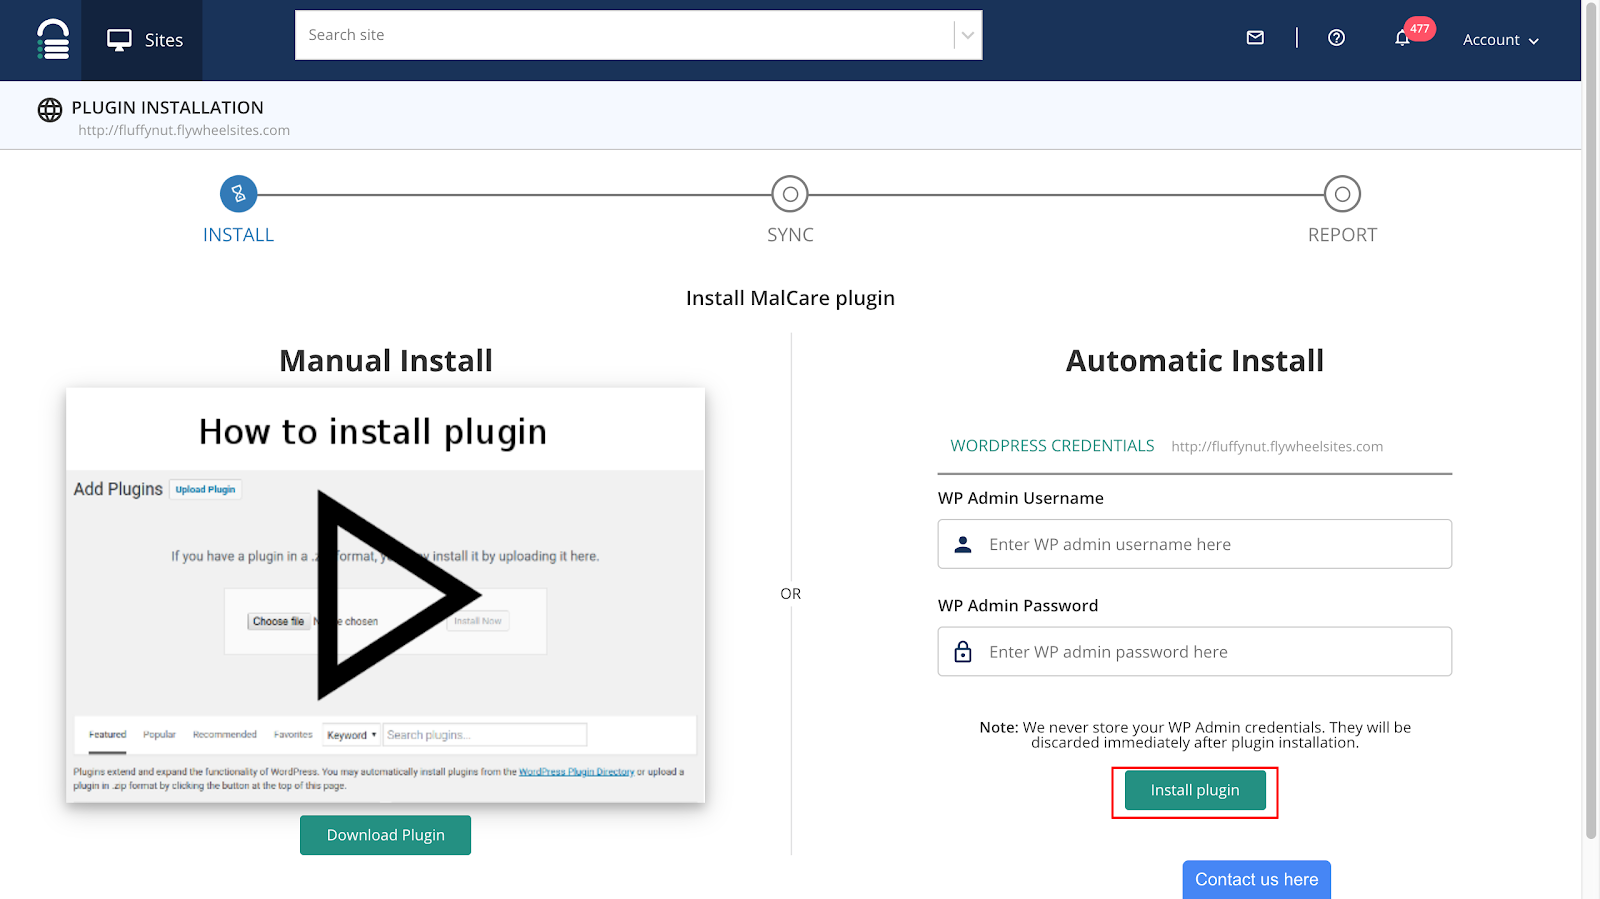Focus the WP admin password field
1600x899 pixels.
[1194, 652]
